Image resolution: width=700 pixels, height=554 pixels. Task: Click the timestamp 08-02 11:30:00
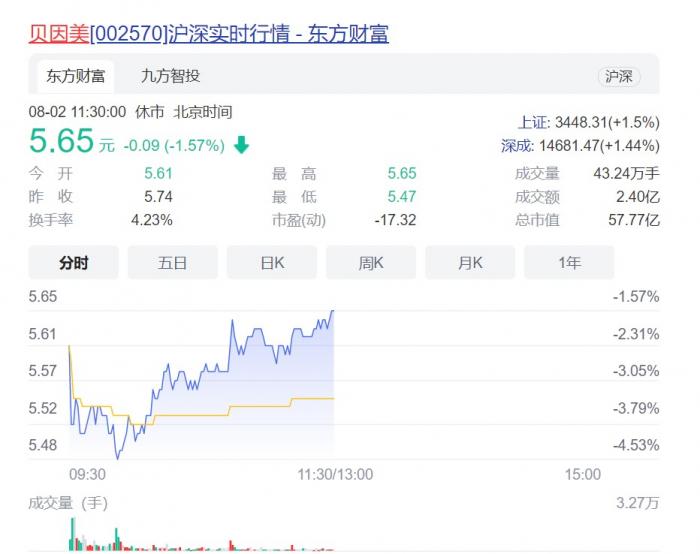click(x=77, y=112)
